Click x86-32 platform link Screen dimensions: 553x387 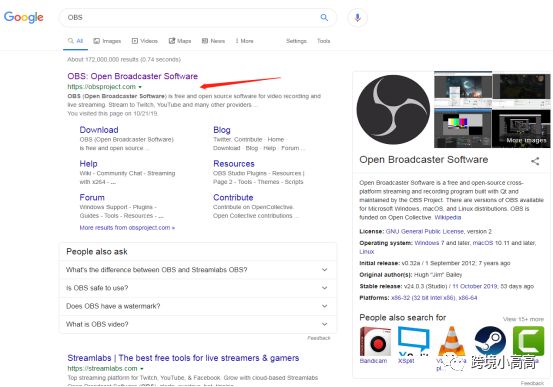click(423, 298)
